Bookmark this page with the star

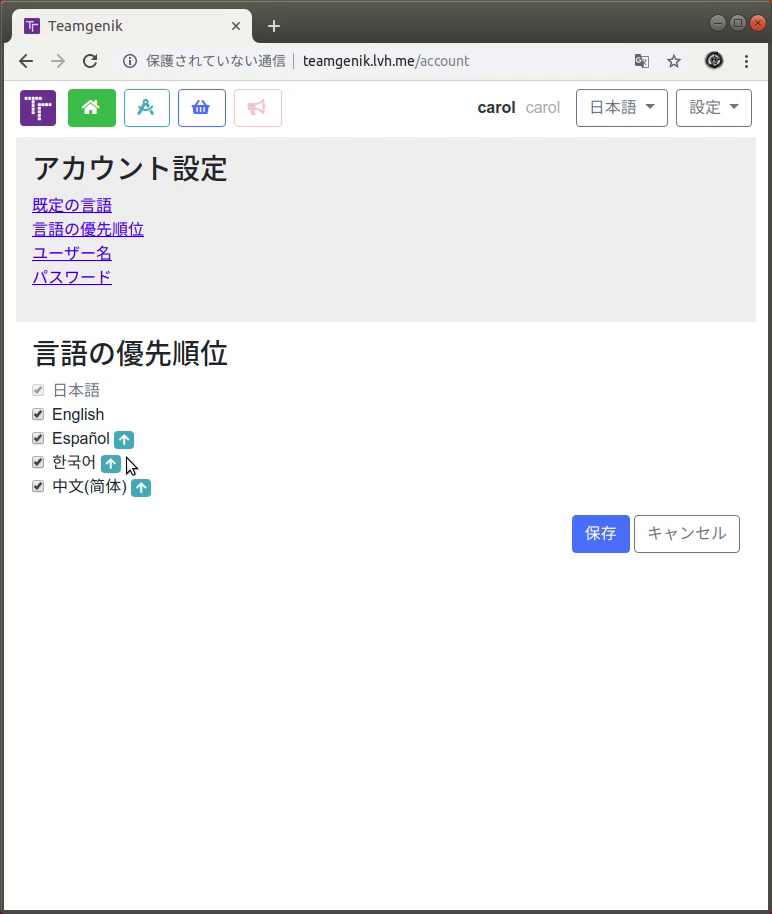pos(674,61)
